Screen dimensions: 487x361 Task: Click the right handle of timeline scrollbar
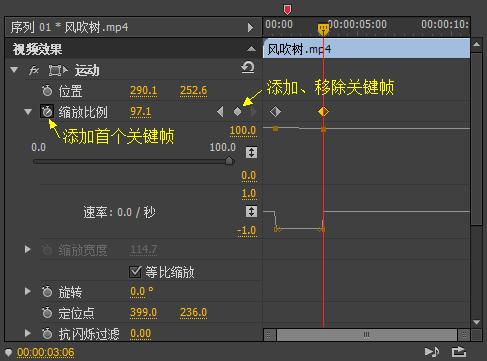[x=464, y=335]
